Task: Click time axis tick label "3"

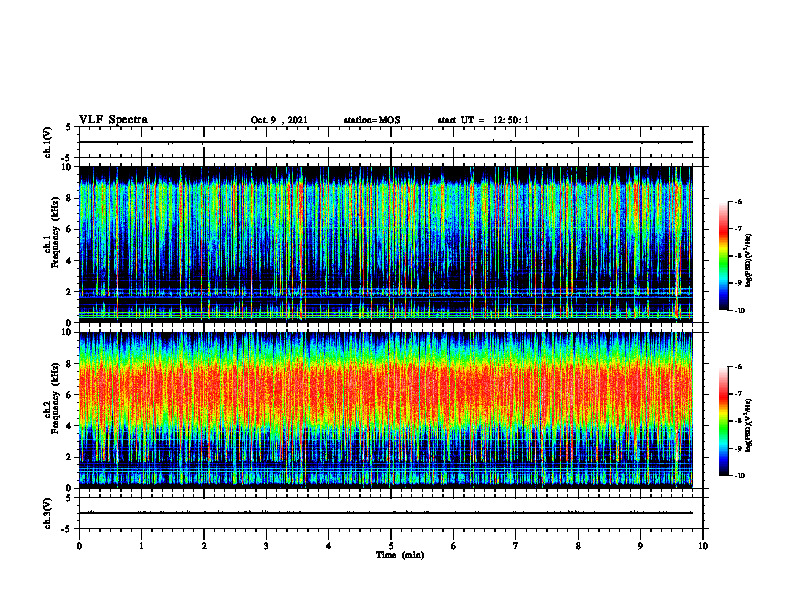Action: [x=266, y=546]
